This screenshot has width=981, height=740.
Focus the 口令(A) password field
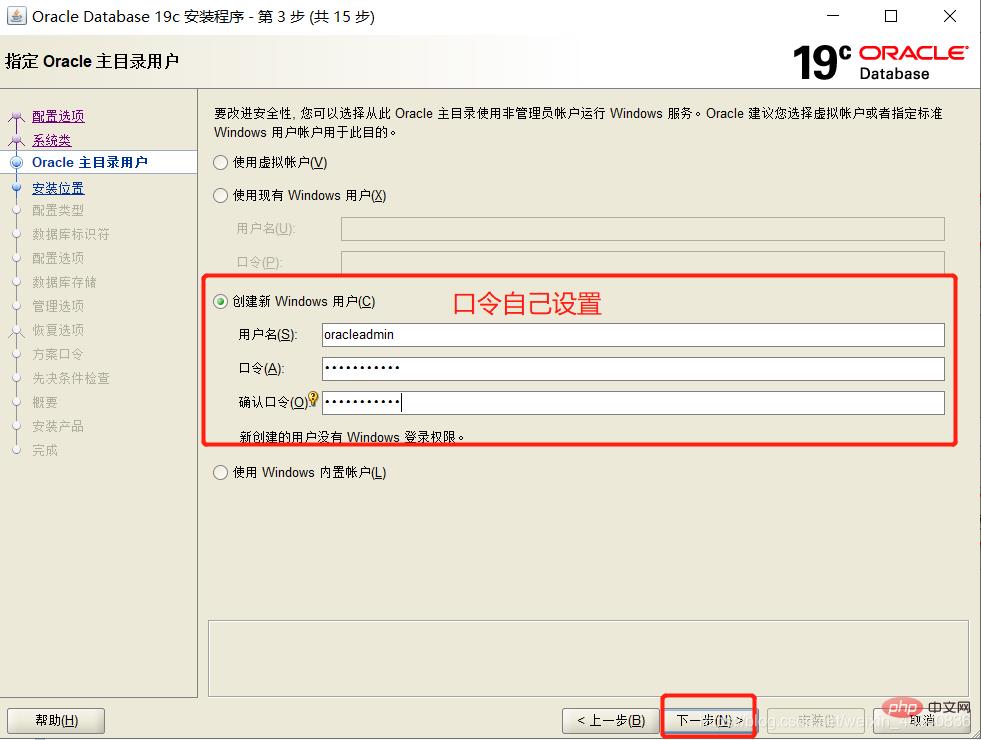click(633, 368)
